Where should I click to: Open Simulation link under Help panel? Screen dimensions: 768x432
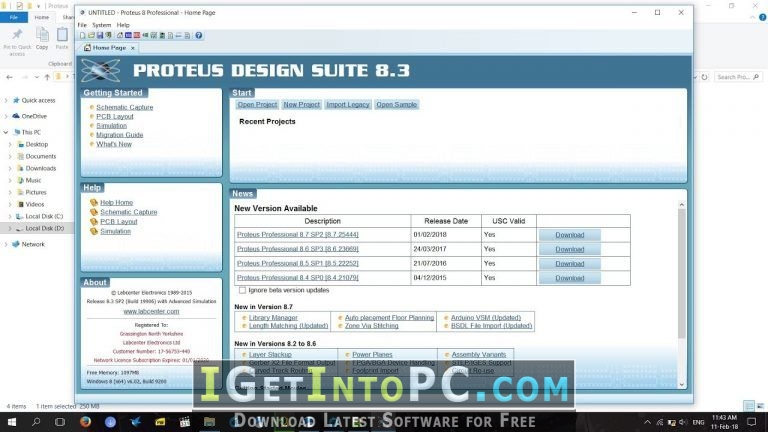[x=116, y=231]
